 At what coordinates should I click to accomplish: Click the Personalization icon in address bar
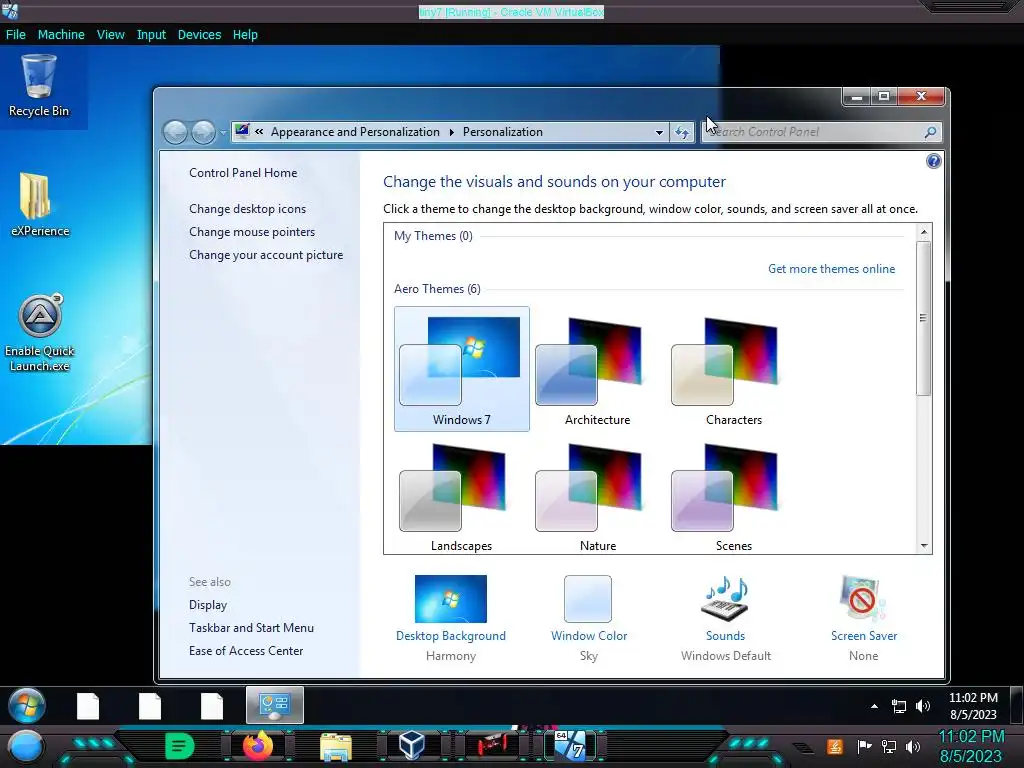tap(242, 131)
